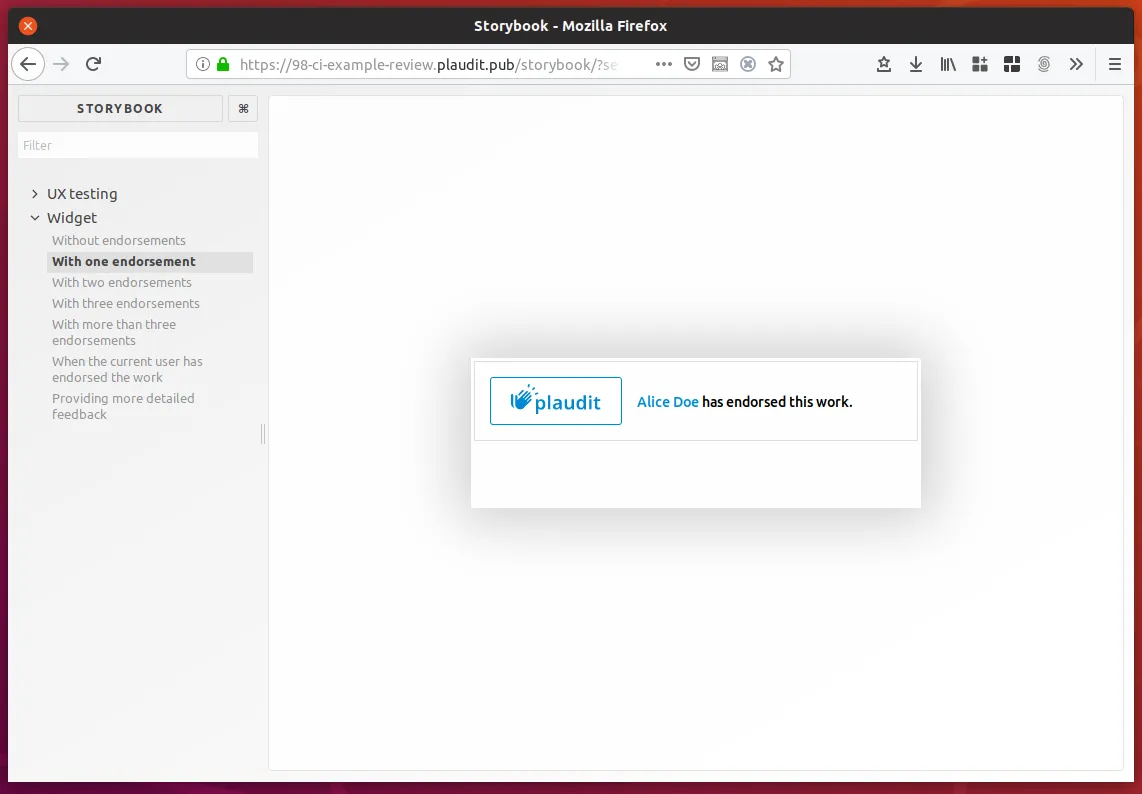Open the Firefox hamburger menu
Viewport: 1142px width, 794px height.
pos(1114,64)
